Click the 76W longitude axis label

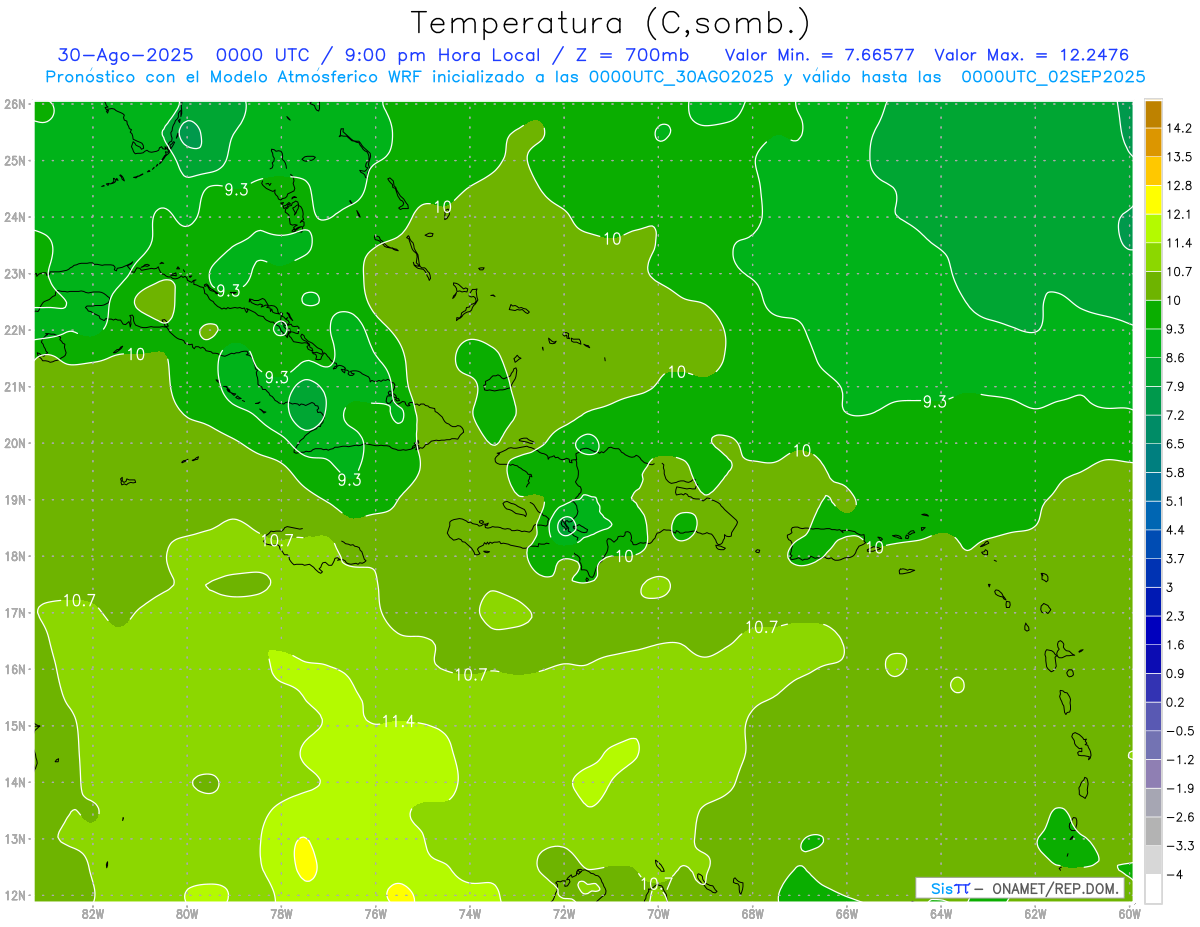tap(376, 913)
